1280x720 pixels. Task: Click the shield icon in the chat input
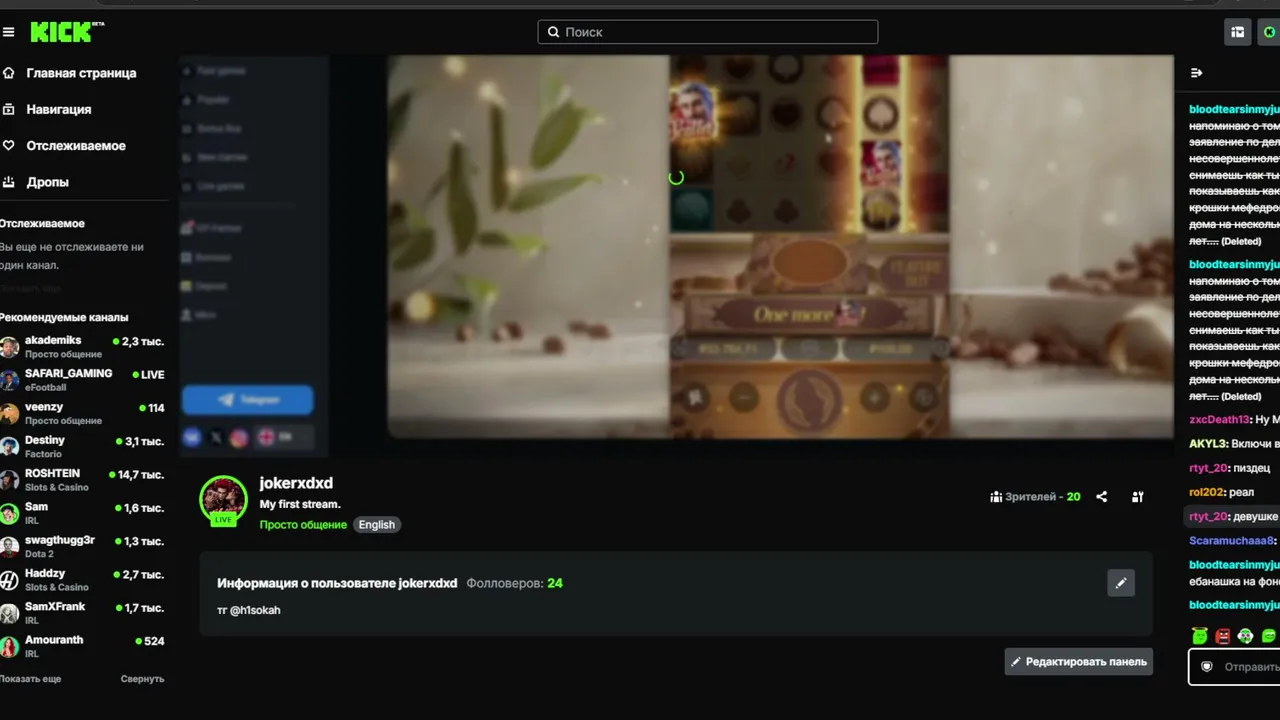pos(1207,667)
